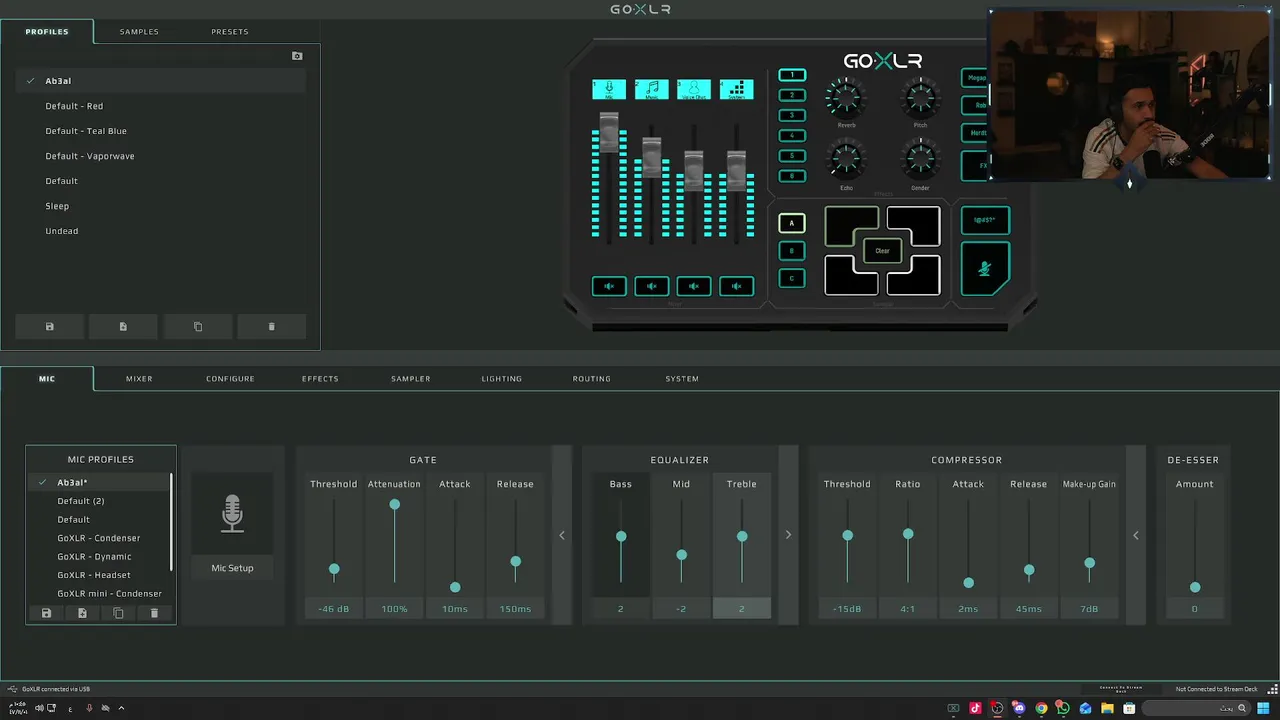The height and width of the screenshot is (720, 1280).
Task: Select sampler bank C
Action: point(791,279)
